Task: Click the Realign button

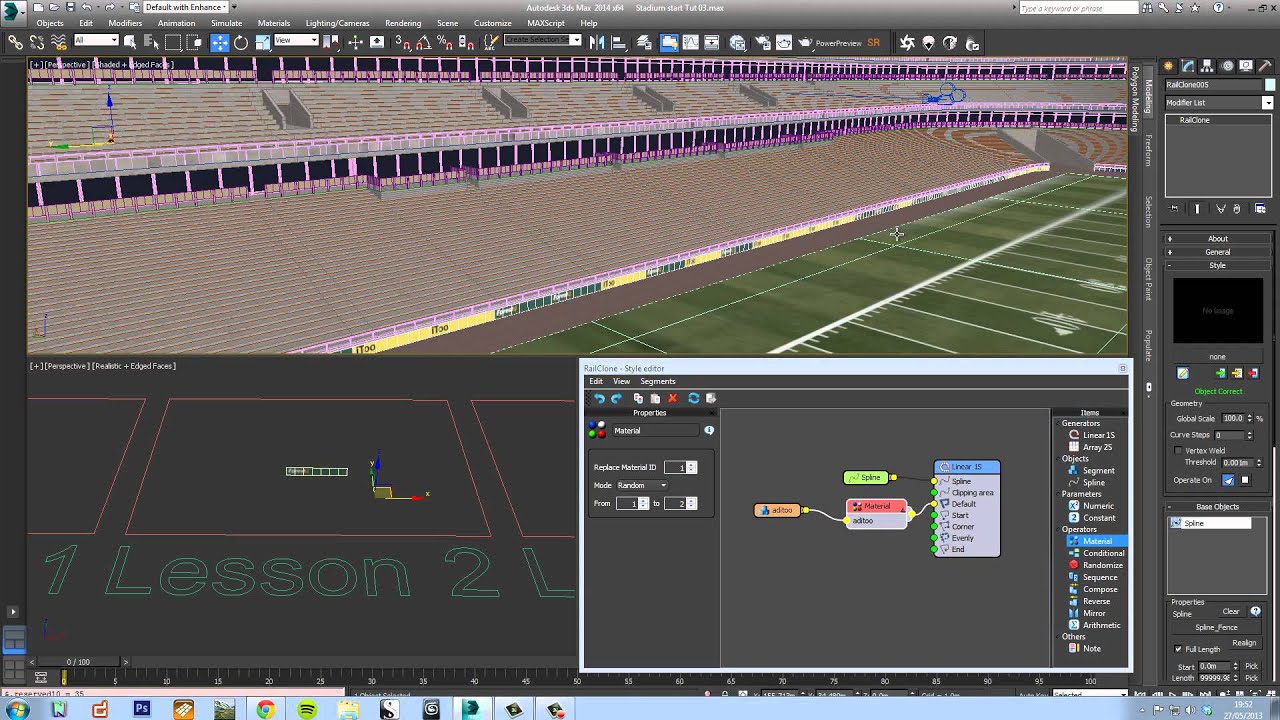Action: [x=1244, y=643]
